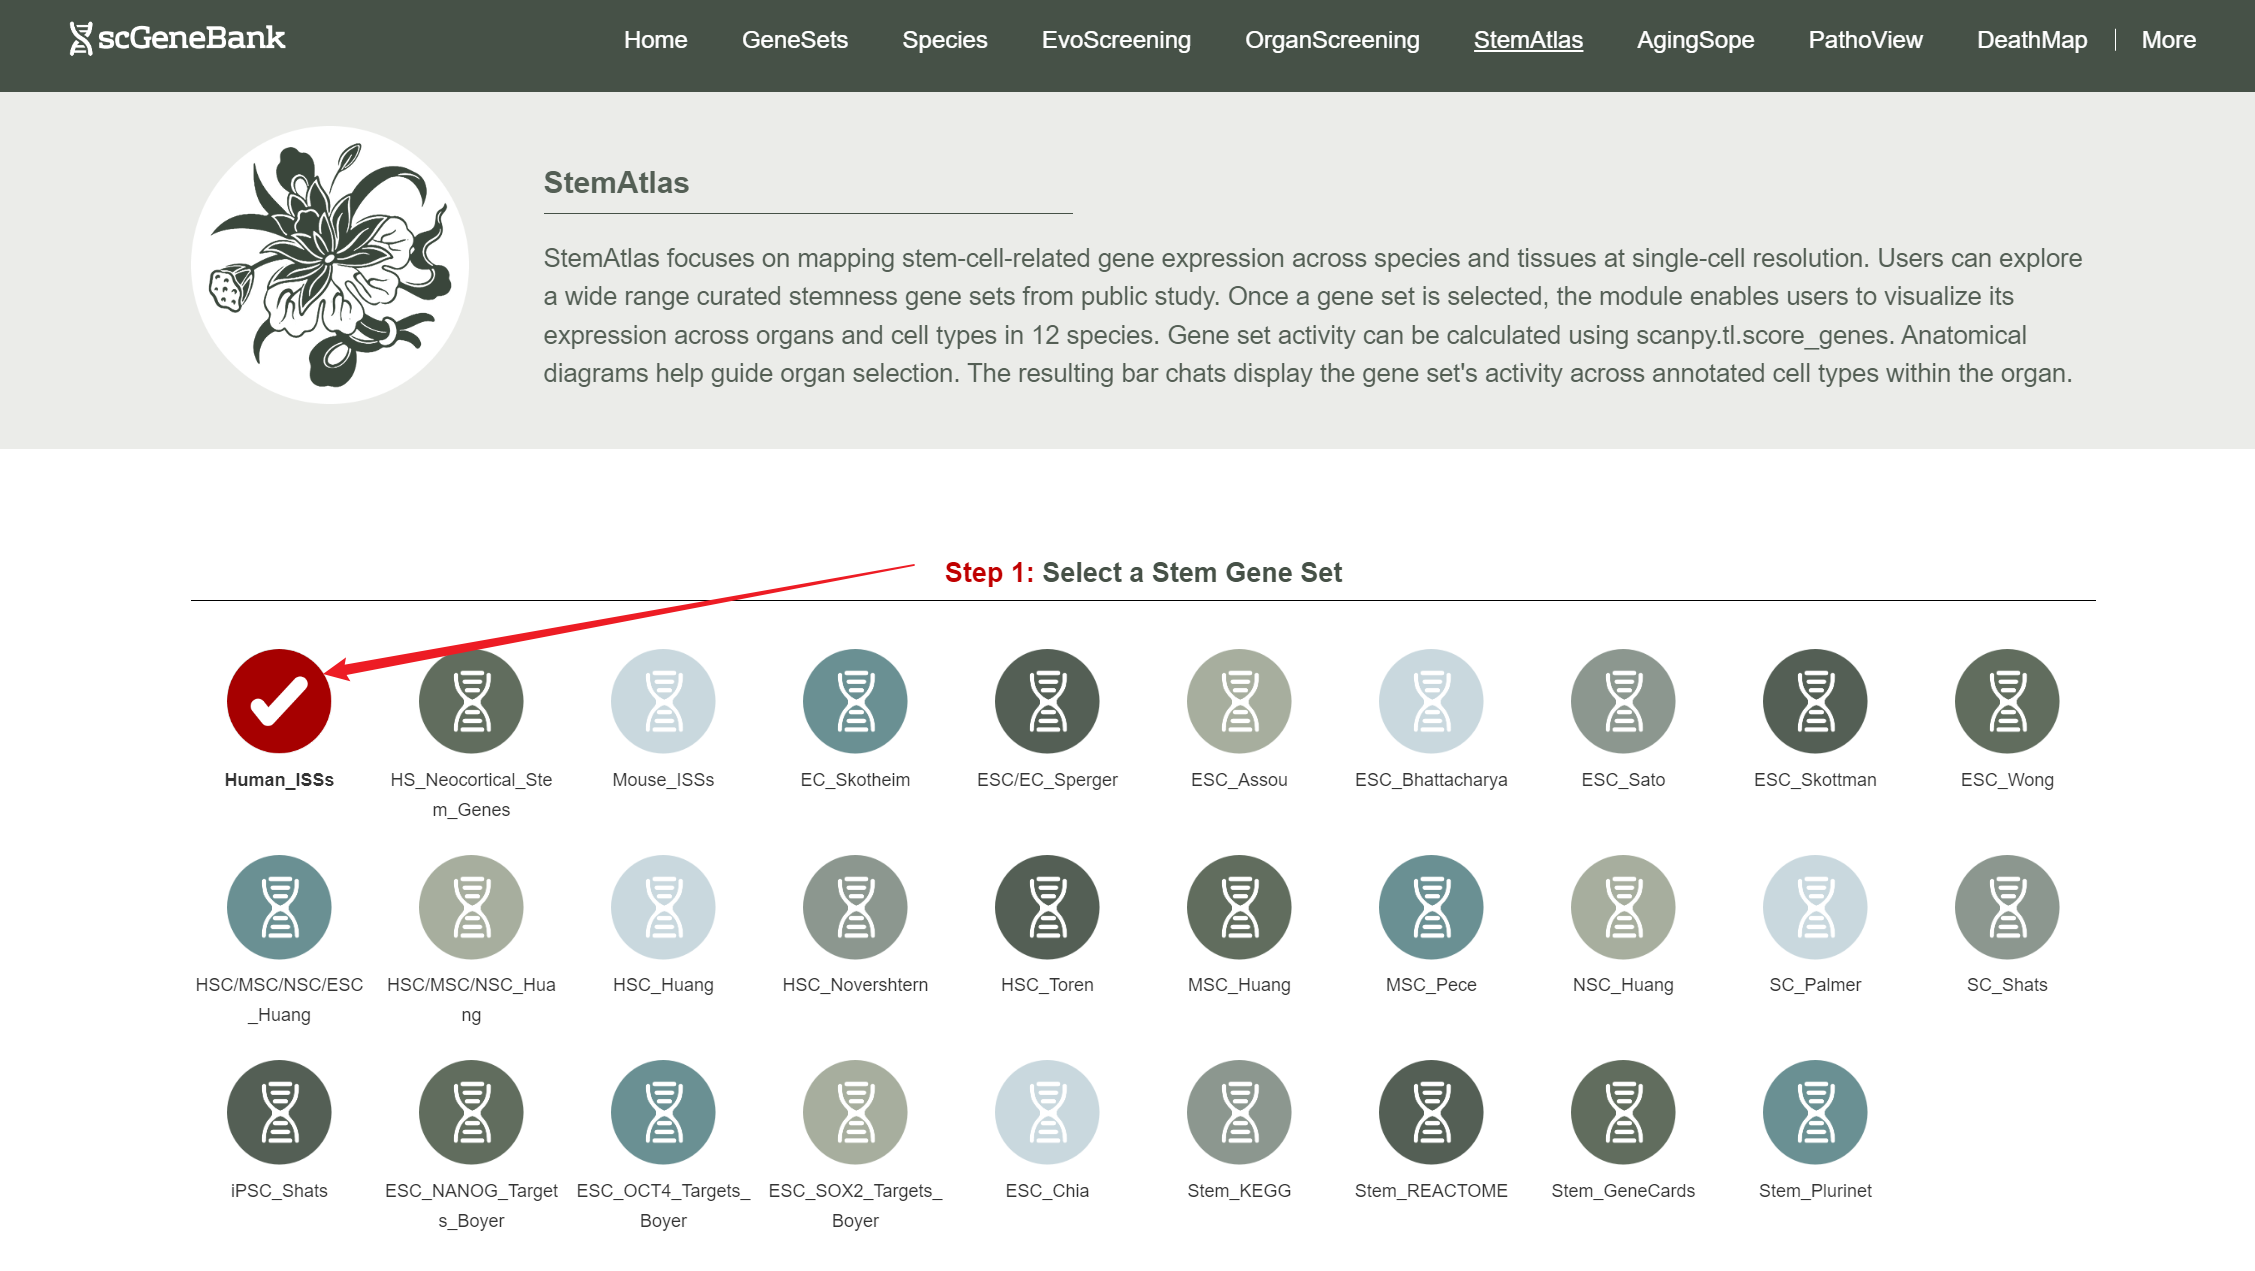Click the scGeneBank logo link

178,38
